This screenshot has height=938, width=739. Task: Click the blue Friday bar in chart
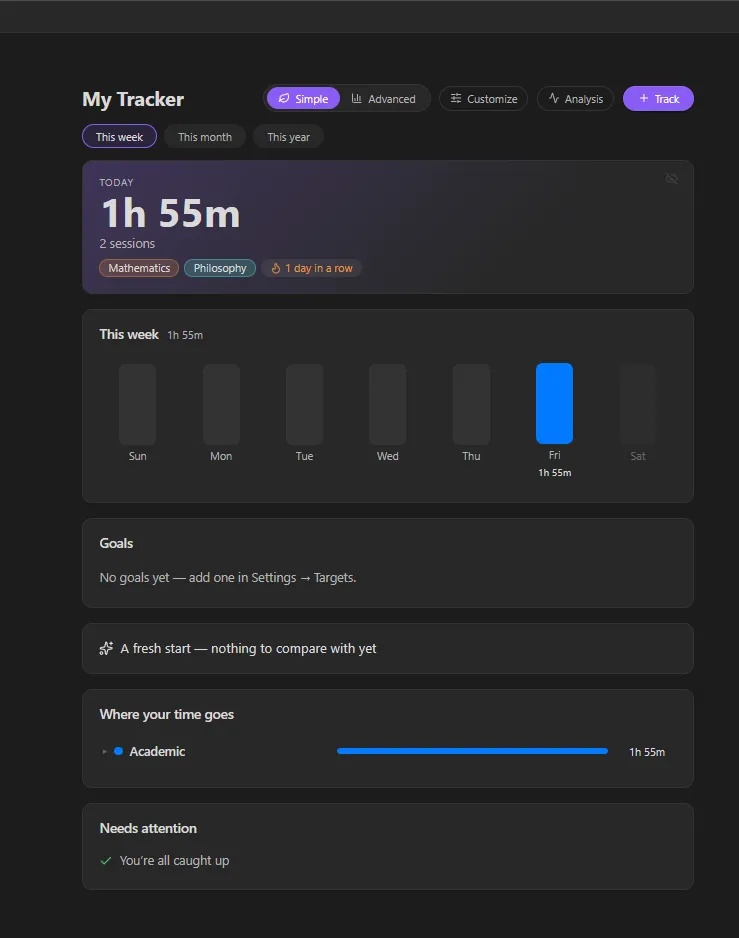click(x=555, y=403)
